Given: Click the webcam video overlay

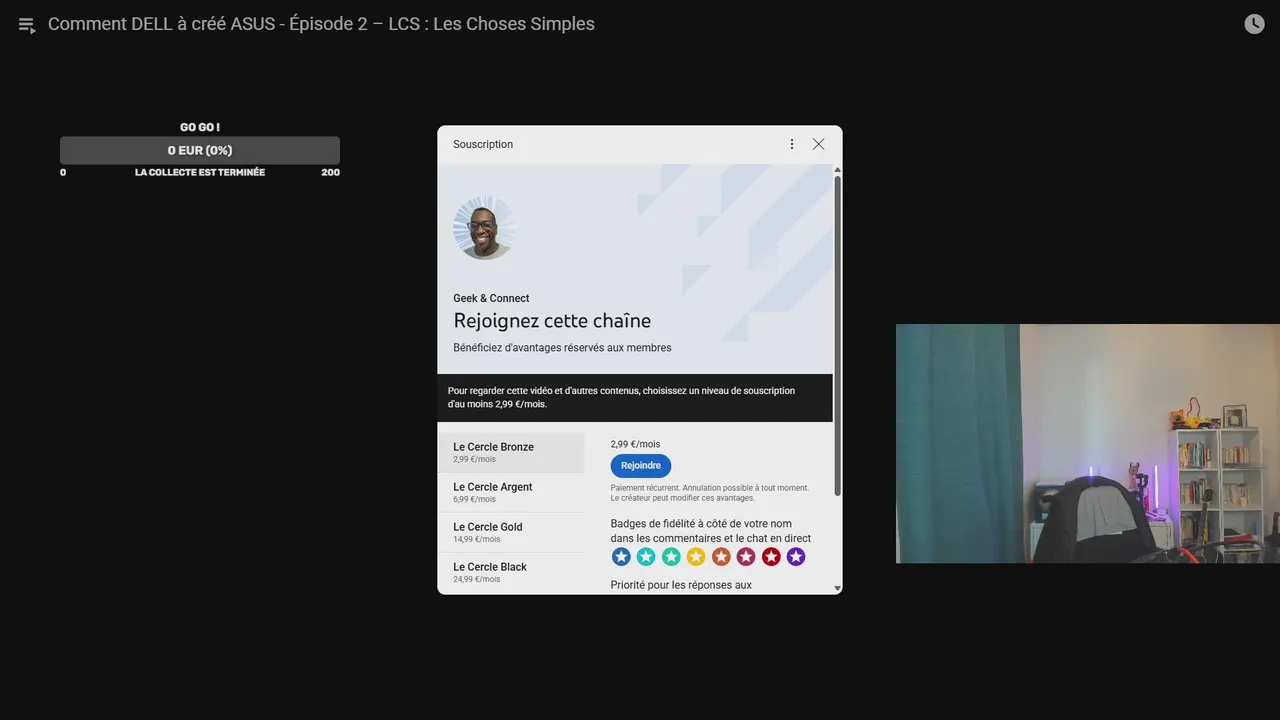Looking at the screenshot, I should tap(1088, 443).
